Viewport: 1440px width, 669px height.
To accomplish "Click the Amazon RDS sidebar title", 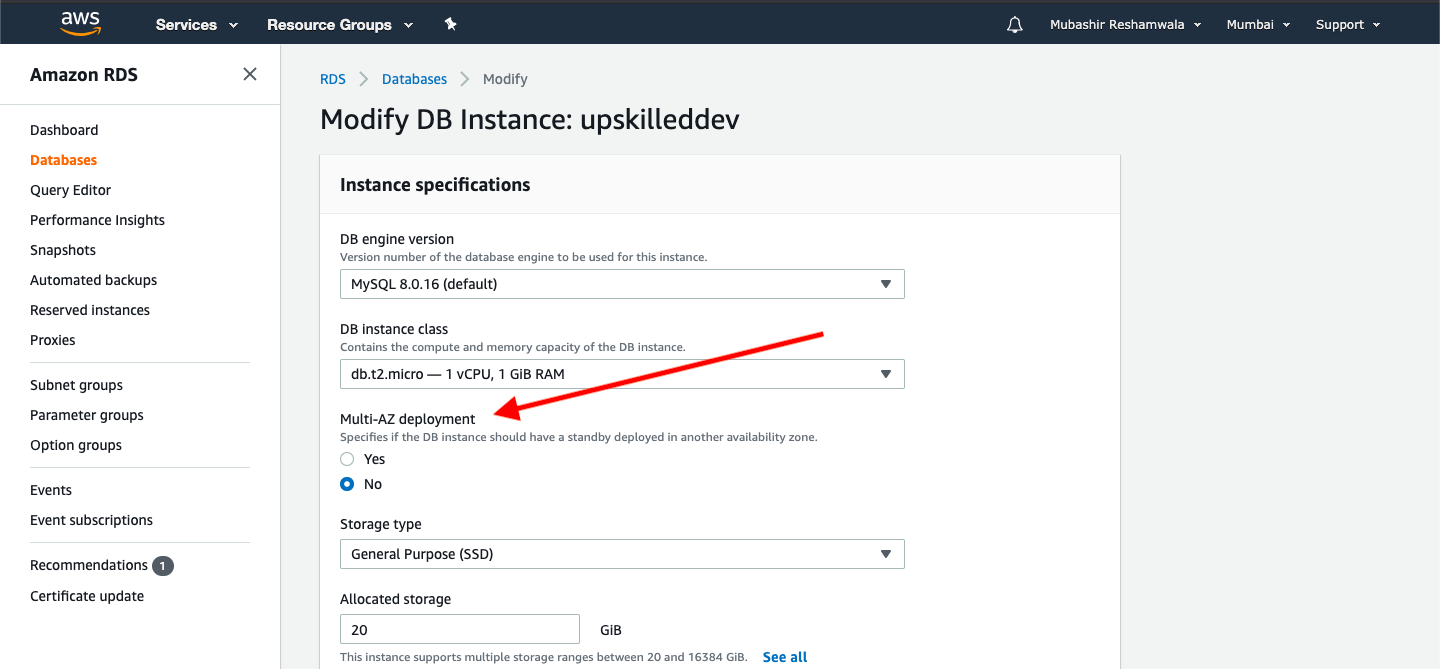I will click(84, 75).
